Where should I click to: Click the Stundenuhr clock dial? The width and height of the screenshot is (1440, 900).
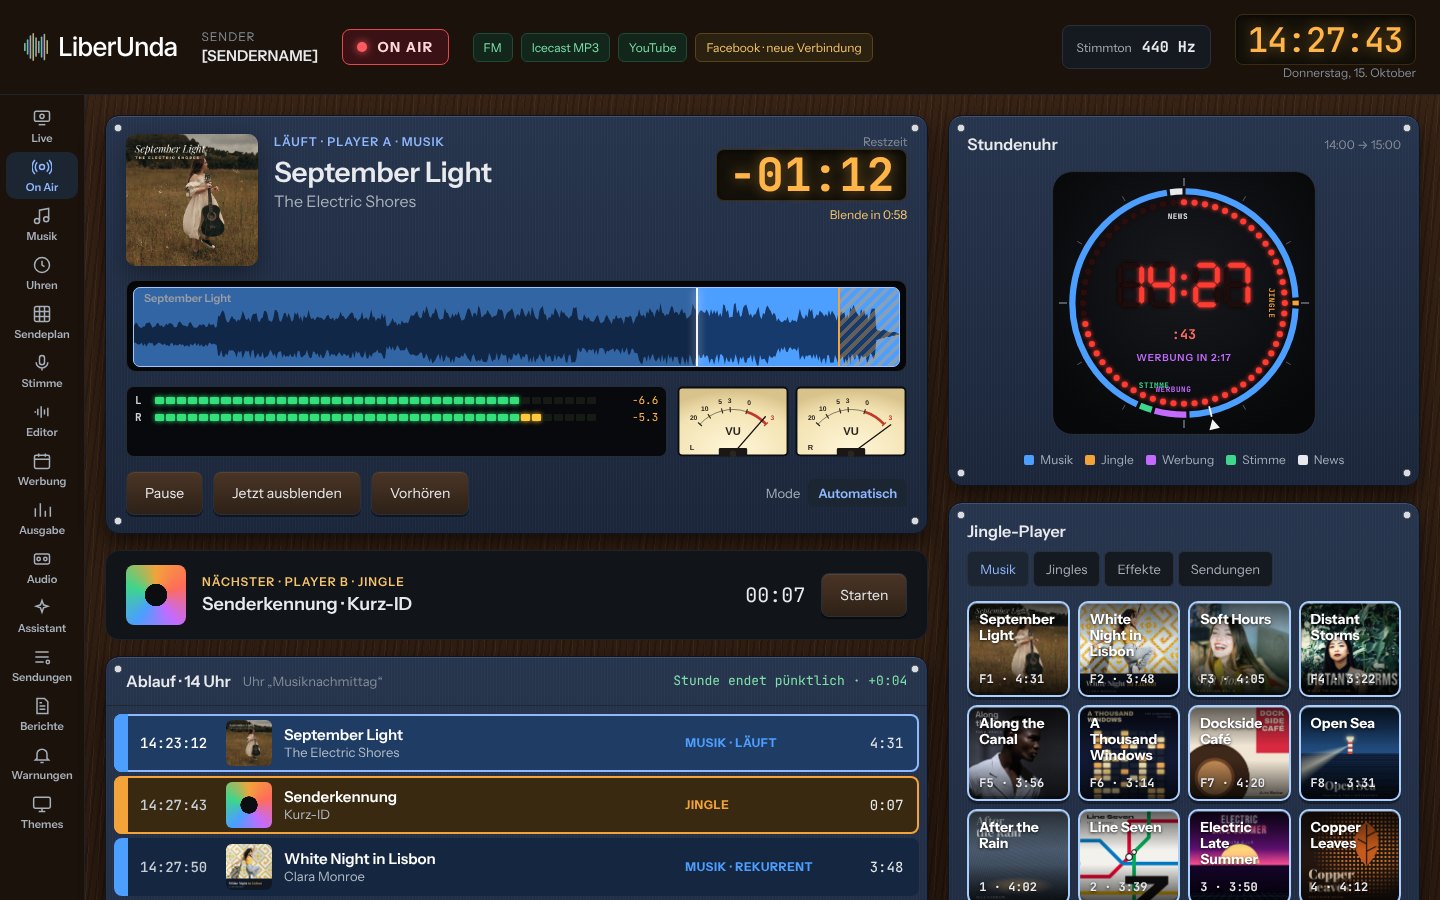coord(1184,303)
